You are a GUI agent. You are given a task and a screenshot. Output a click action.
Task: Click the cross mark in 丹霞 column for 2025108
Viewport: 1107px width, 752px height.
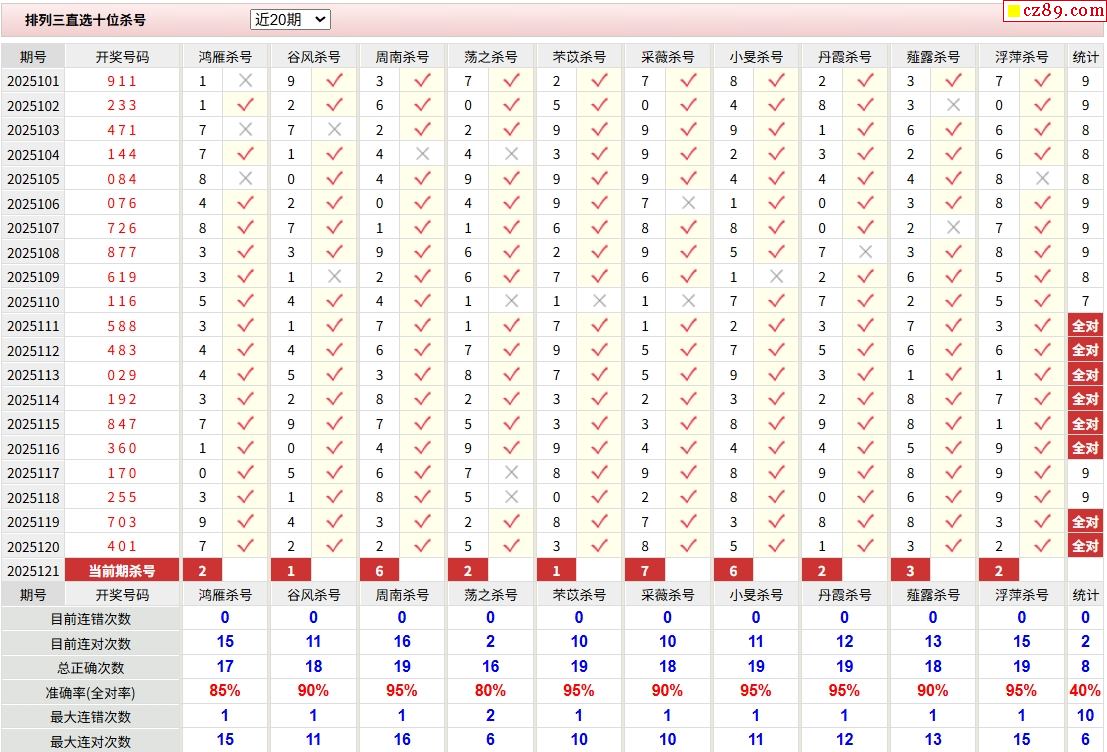click(x=865, y=252)
